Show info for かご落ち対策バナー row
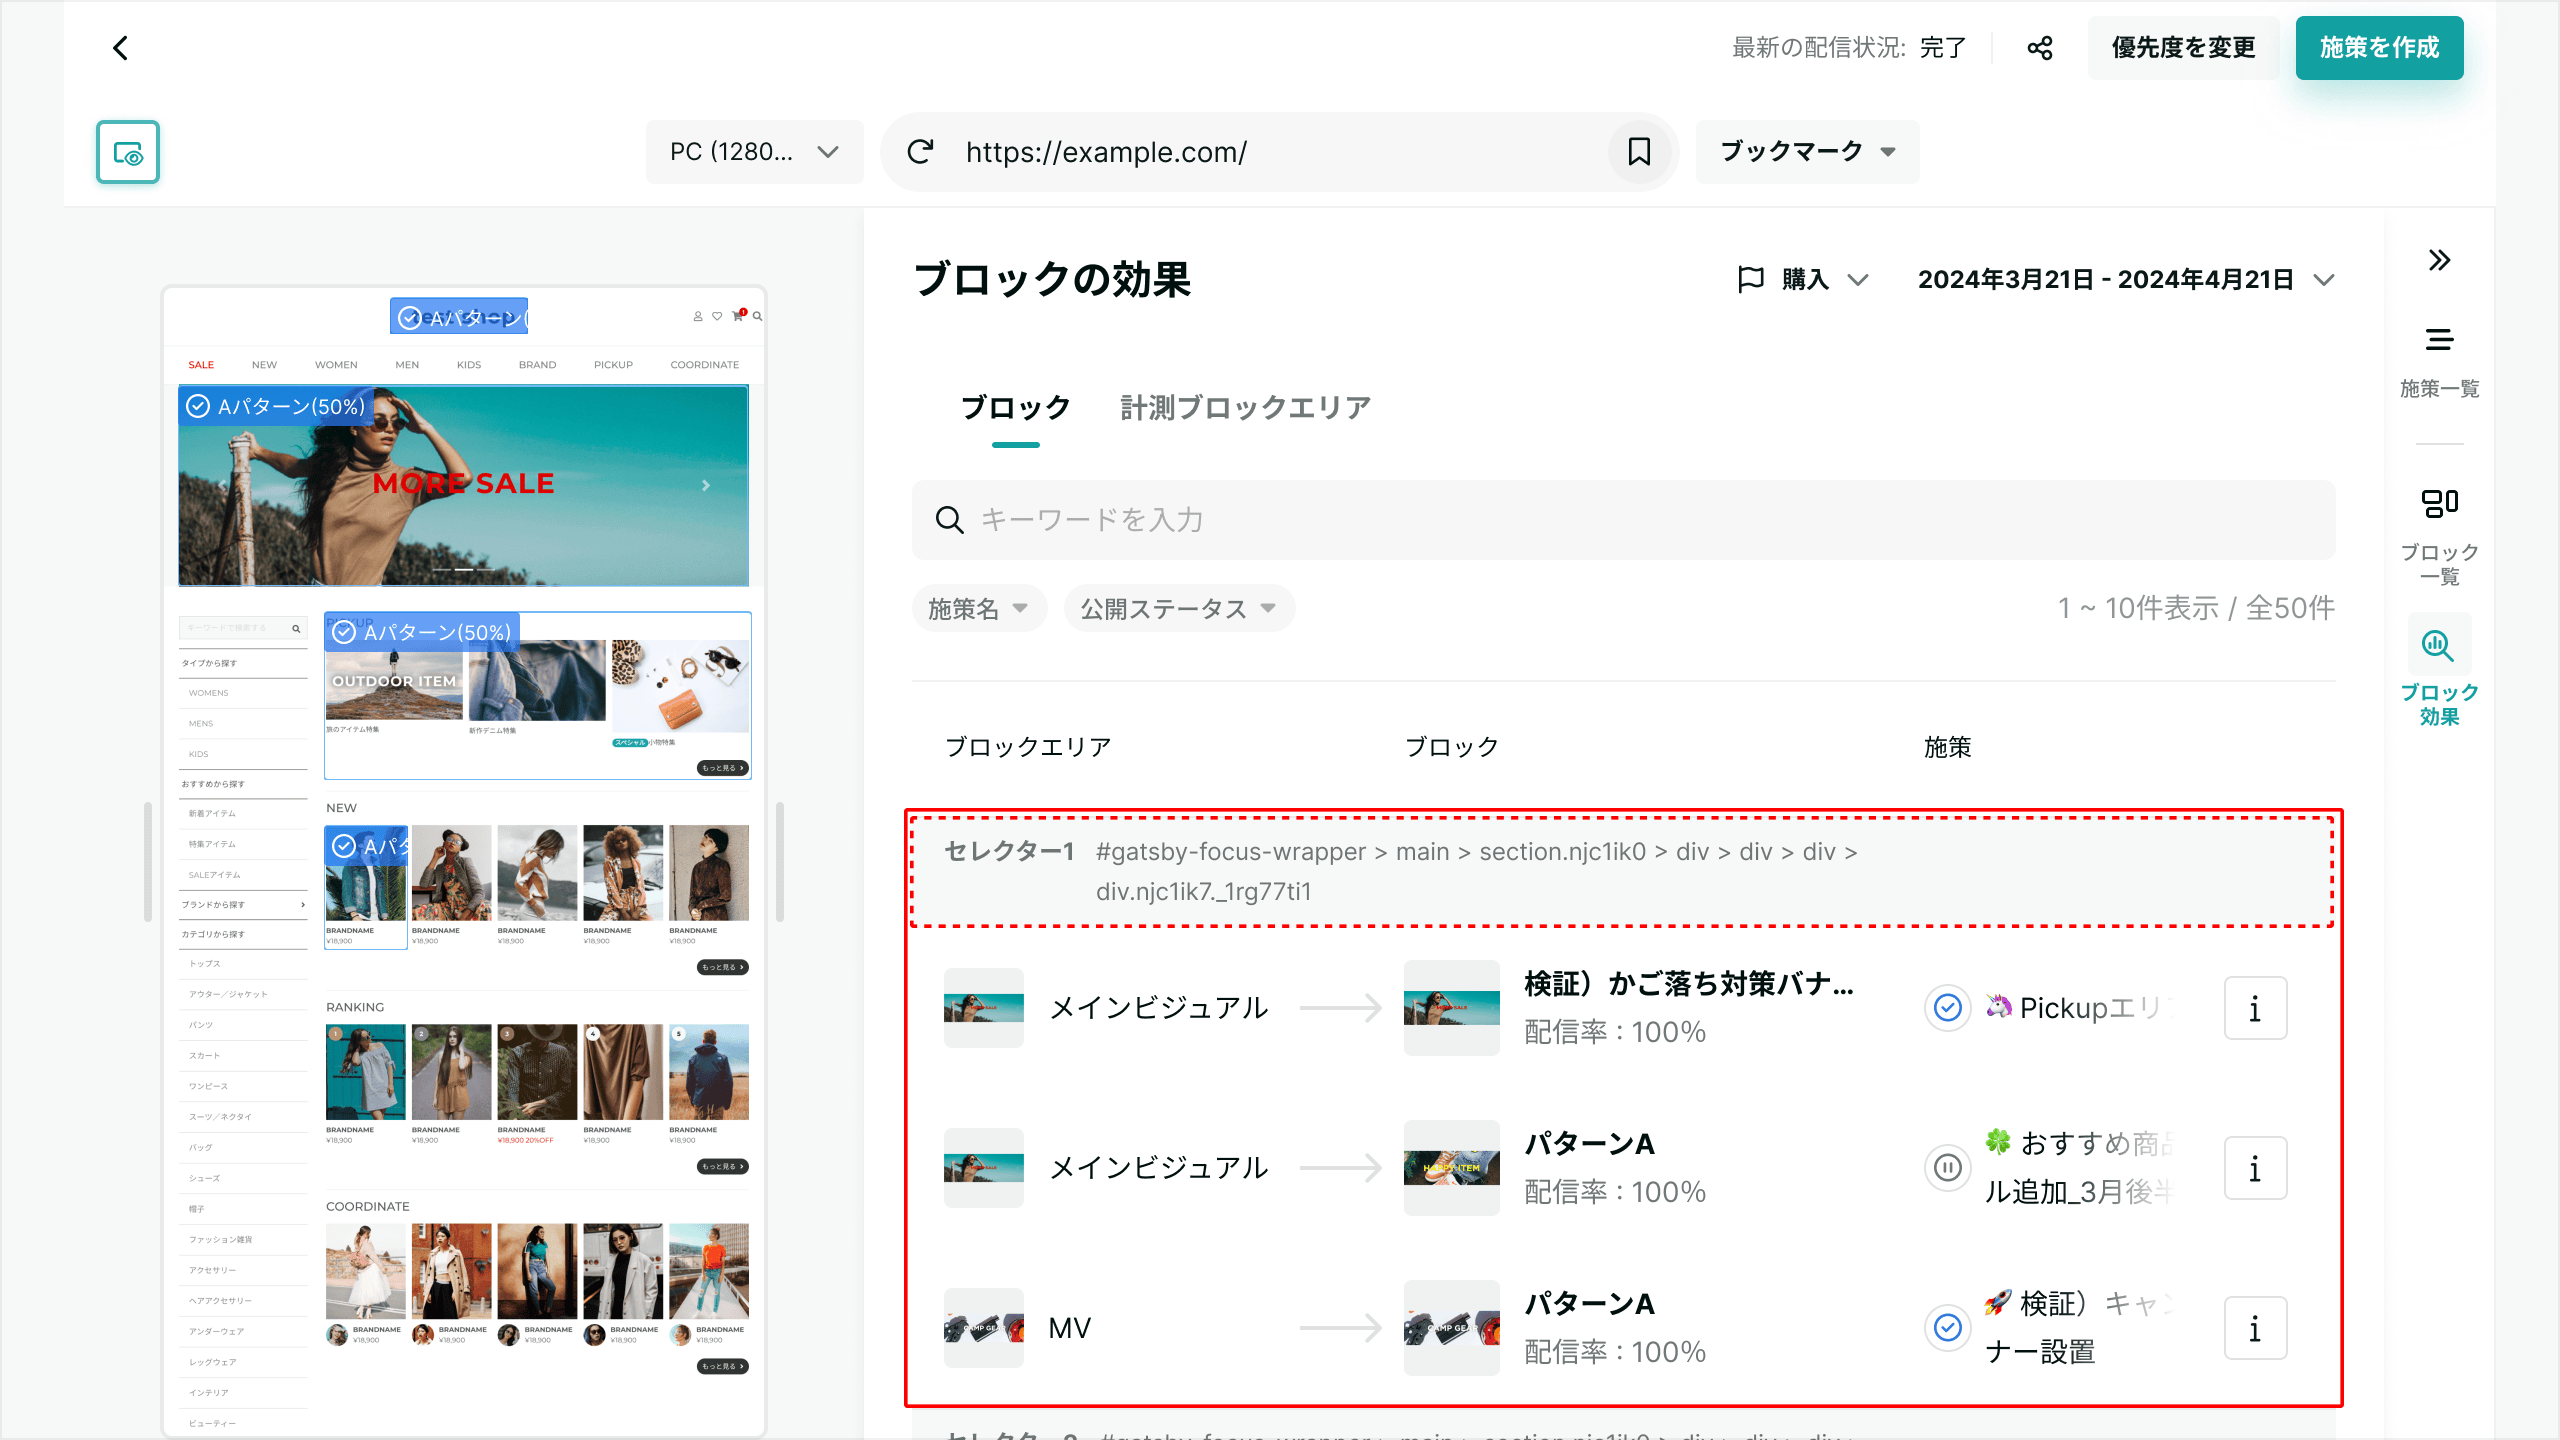The image size is (2560, 1440). [x=2255, y=1008]
